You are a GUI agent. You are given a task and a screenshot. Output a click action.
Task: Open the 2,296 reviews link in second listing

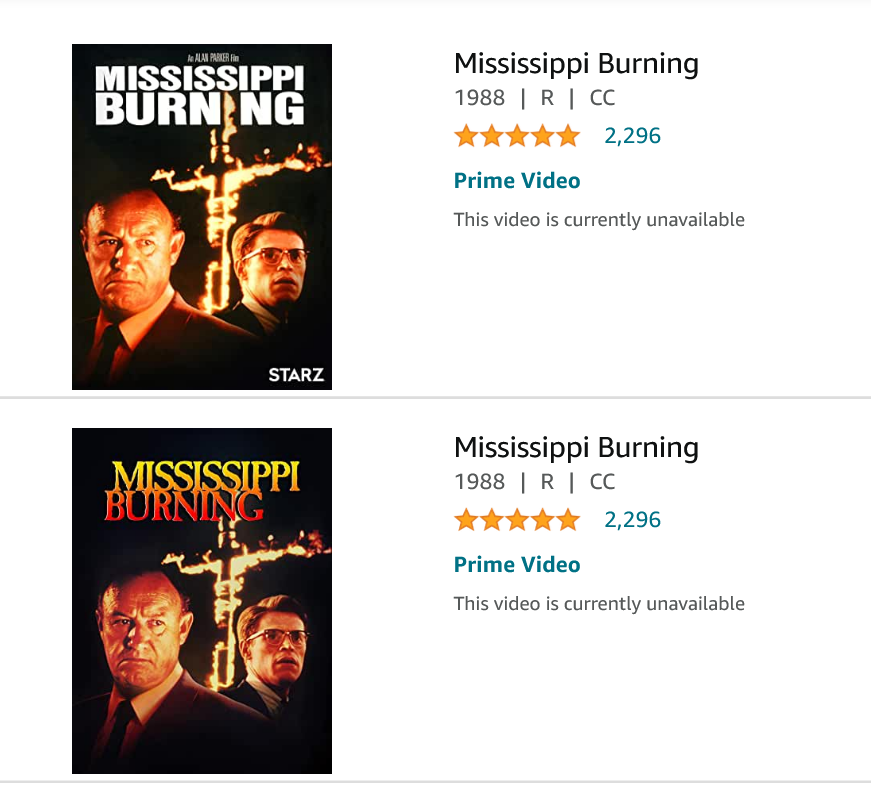(632, 520)
